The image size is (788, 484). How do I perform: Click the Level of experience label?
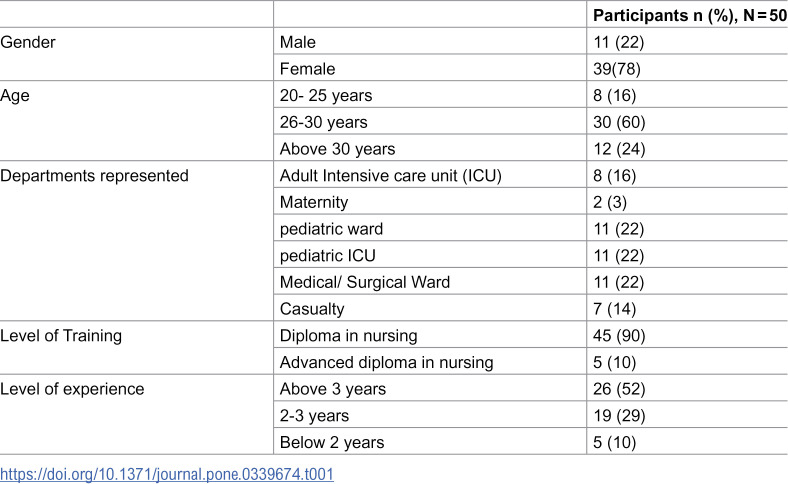(72, 389)
